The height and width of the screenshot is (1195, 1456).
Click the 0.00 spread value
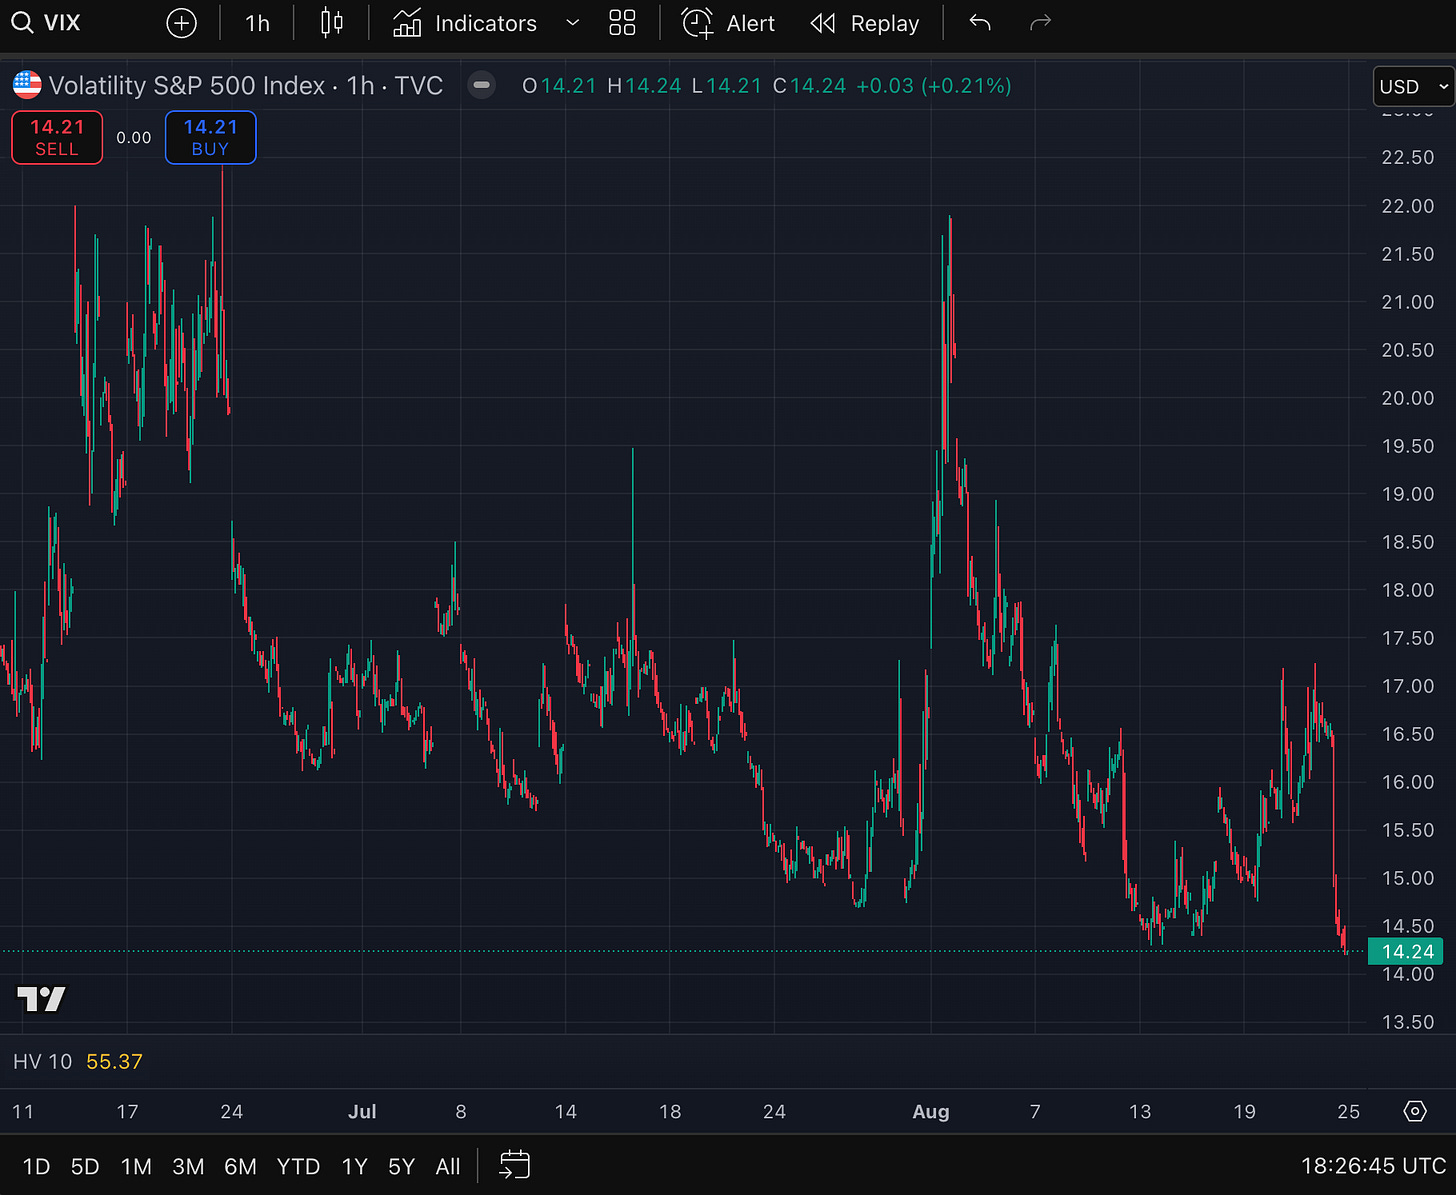[134, 137]
